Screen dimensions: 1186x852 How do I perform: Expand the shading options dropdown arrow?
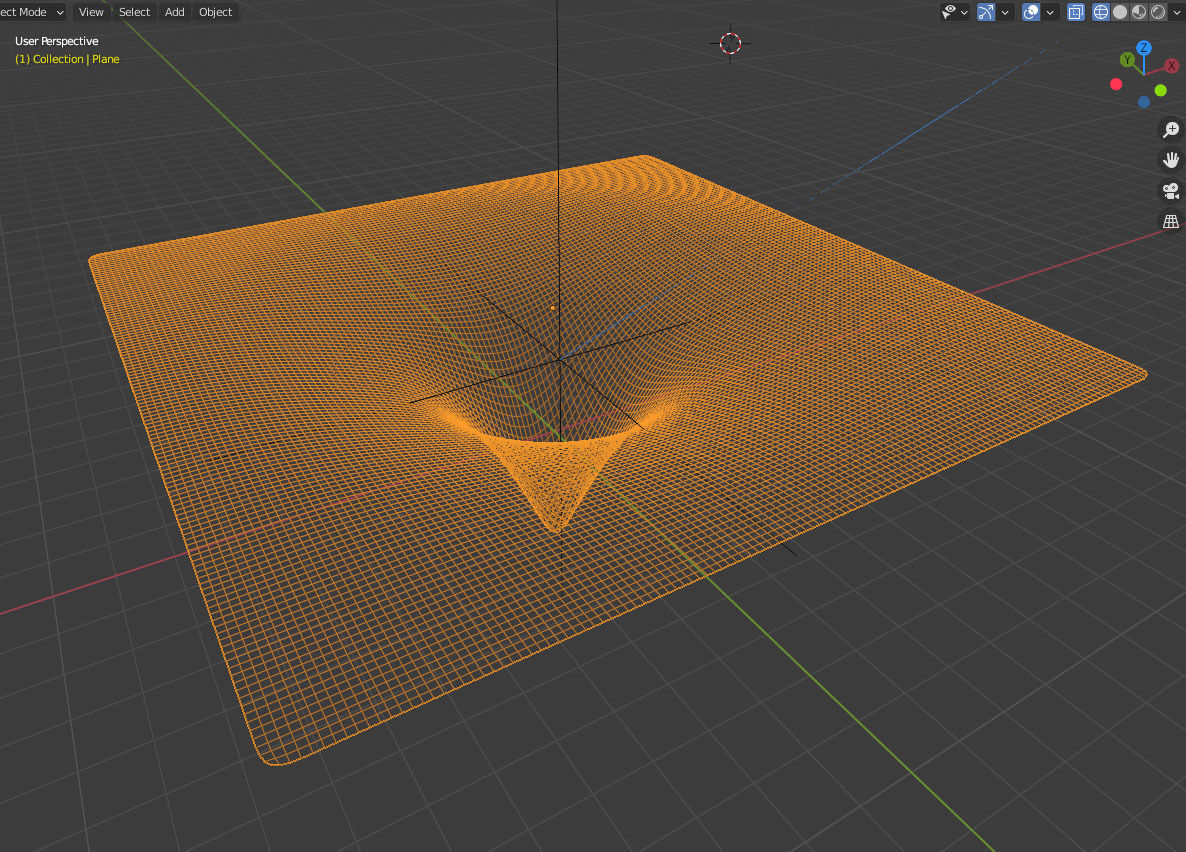(1177, 12)
